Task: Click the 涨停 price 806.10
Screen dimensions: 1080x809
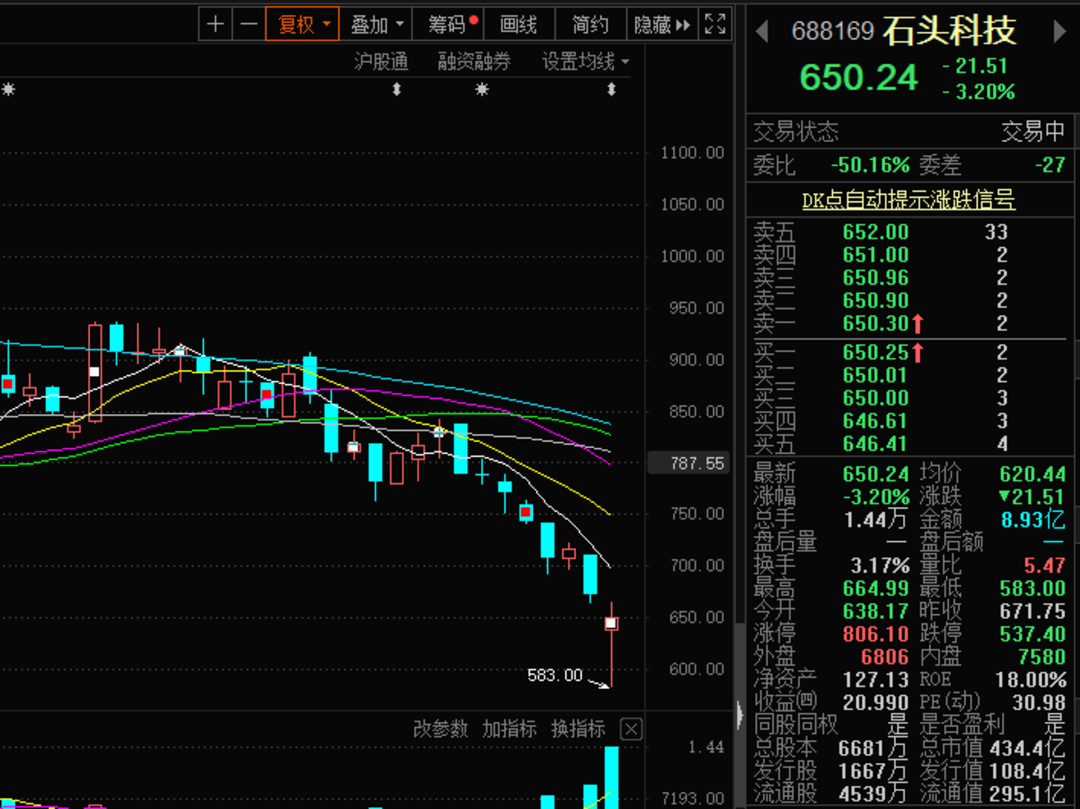Action: pyautogui.click(x=875, y=634)
